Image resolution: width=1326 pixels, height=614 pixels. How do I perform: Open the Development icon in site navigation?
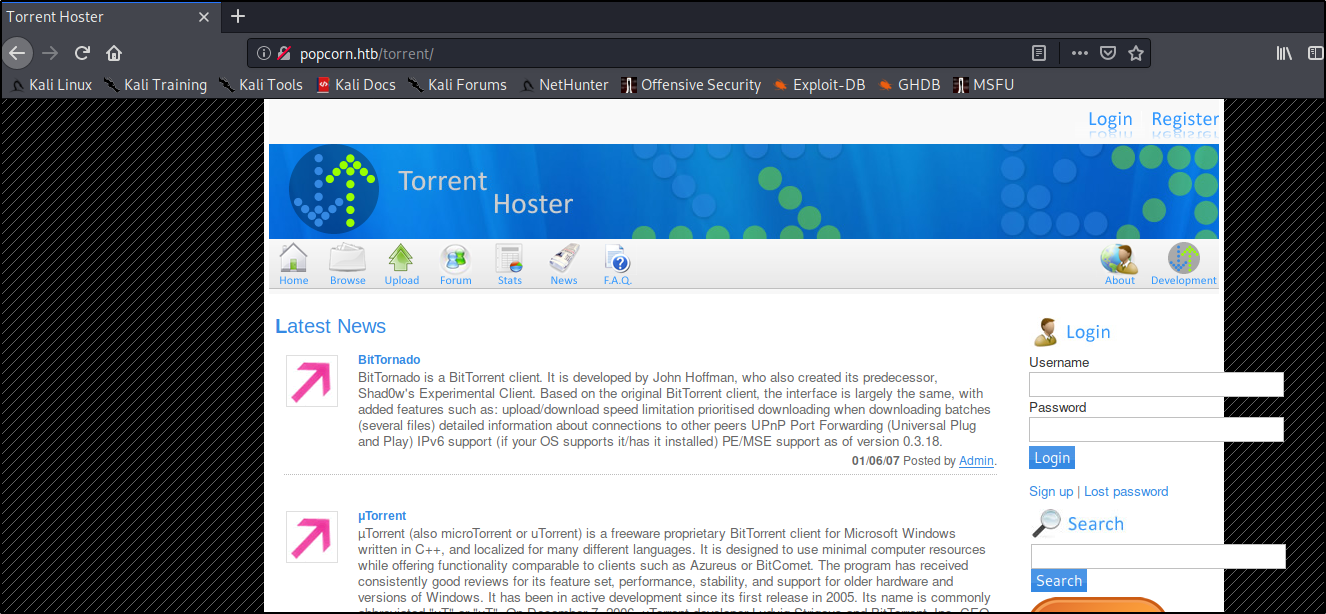[1184, 265]
